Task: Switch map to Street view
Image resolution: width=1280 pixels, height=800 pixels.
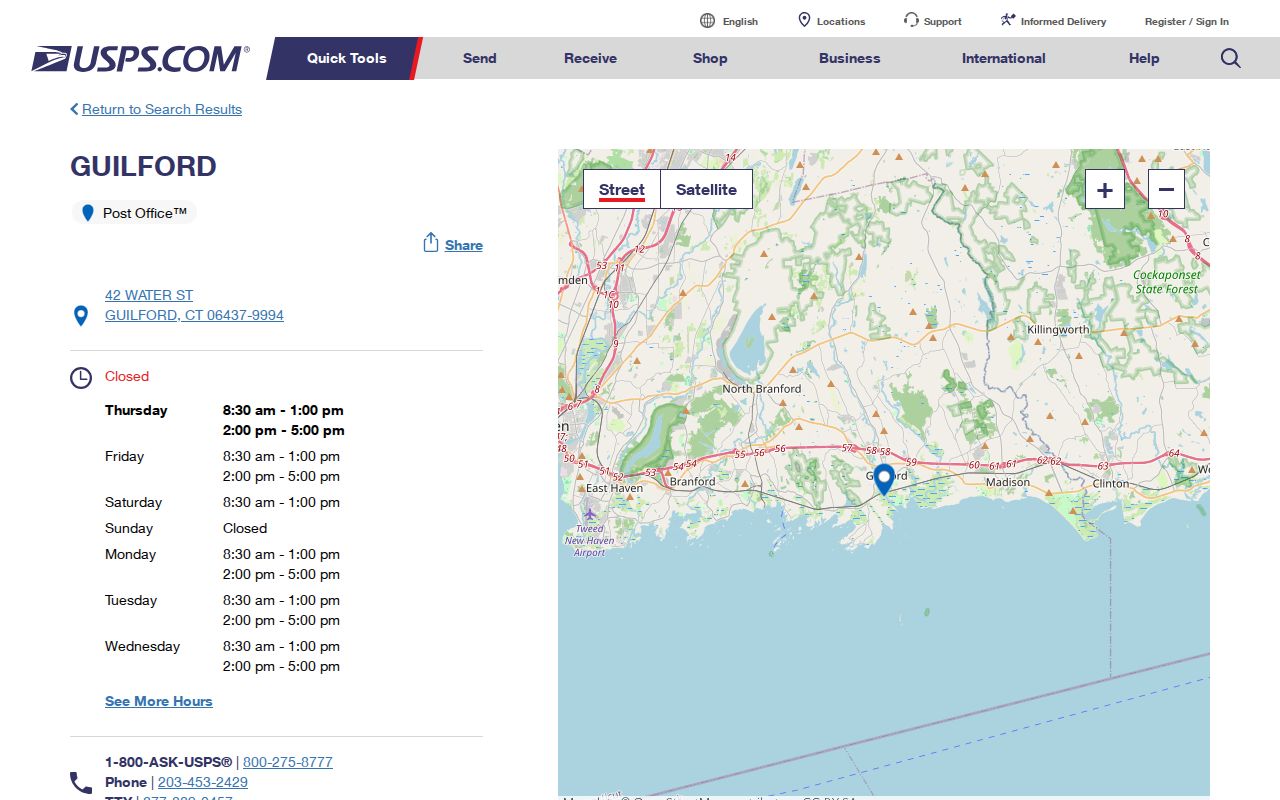Action: (x=622, y=189)
